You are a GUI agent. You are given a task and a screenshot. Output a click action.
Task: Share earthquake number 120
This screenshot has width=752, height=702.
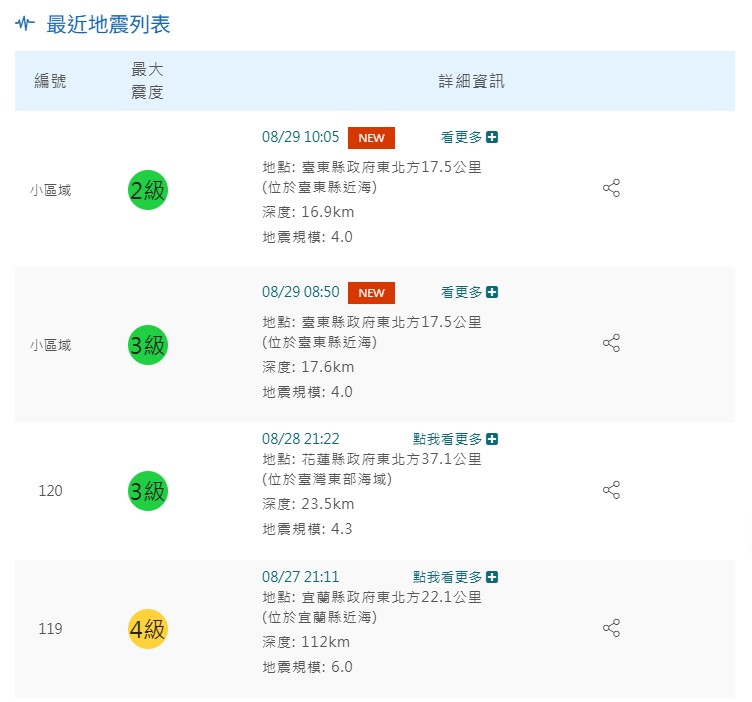tap(612, 490)
